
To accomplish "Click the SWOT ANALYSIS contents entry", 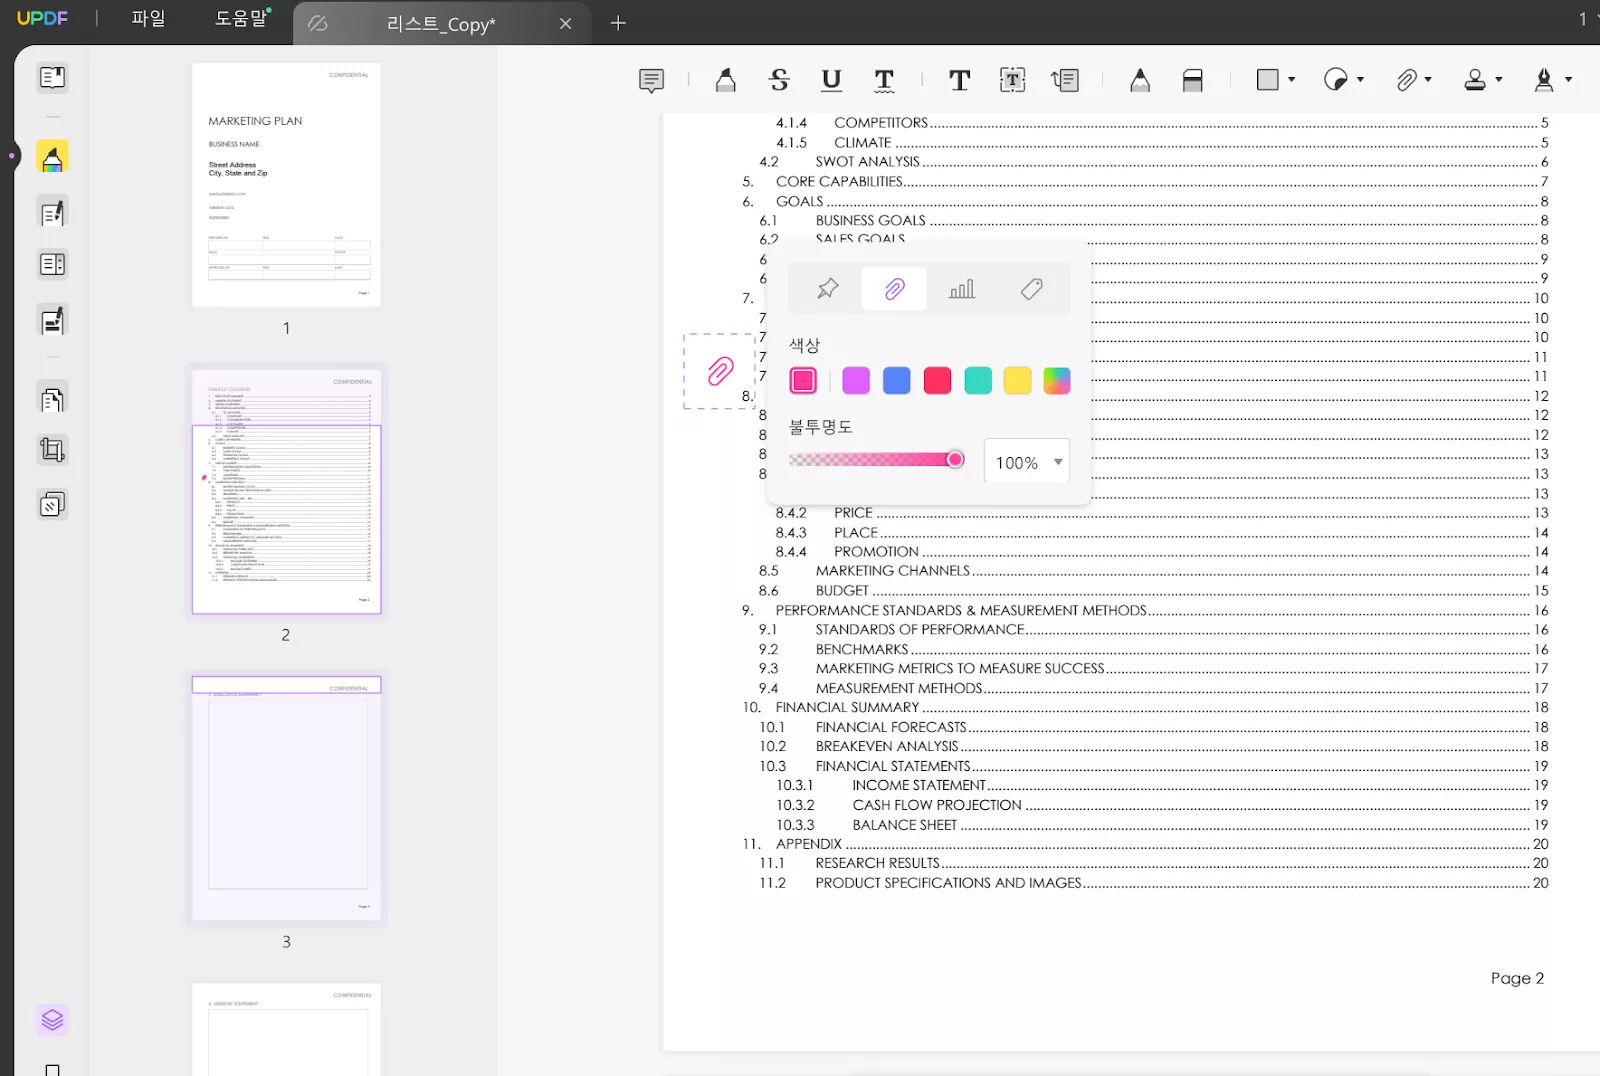I will 867,161.
